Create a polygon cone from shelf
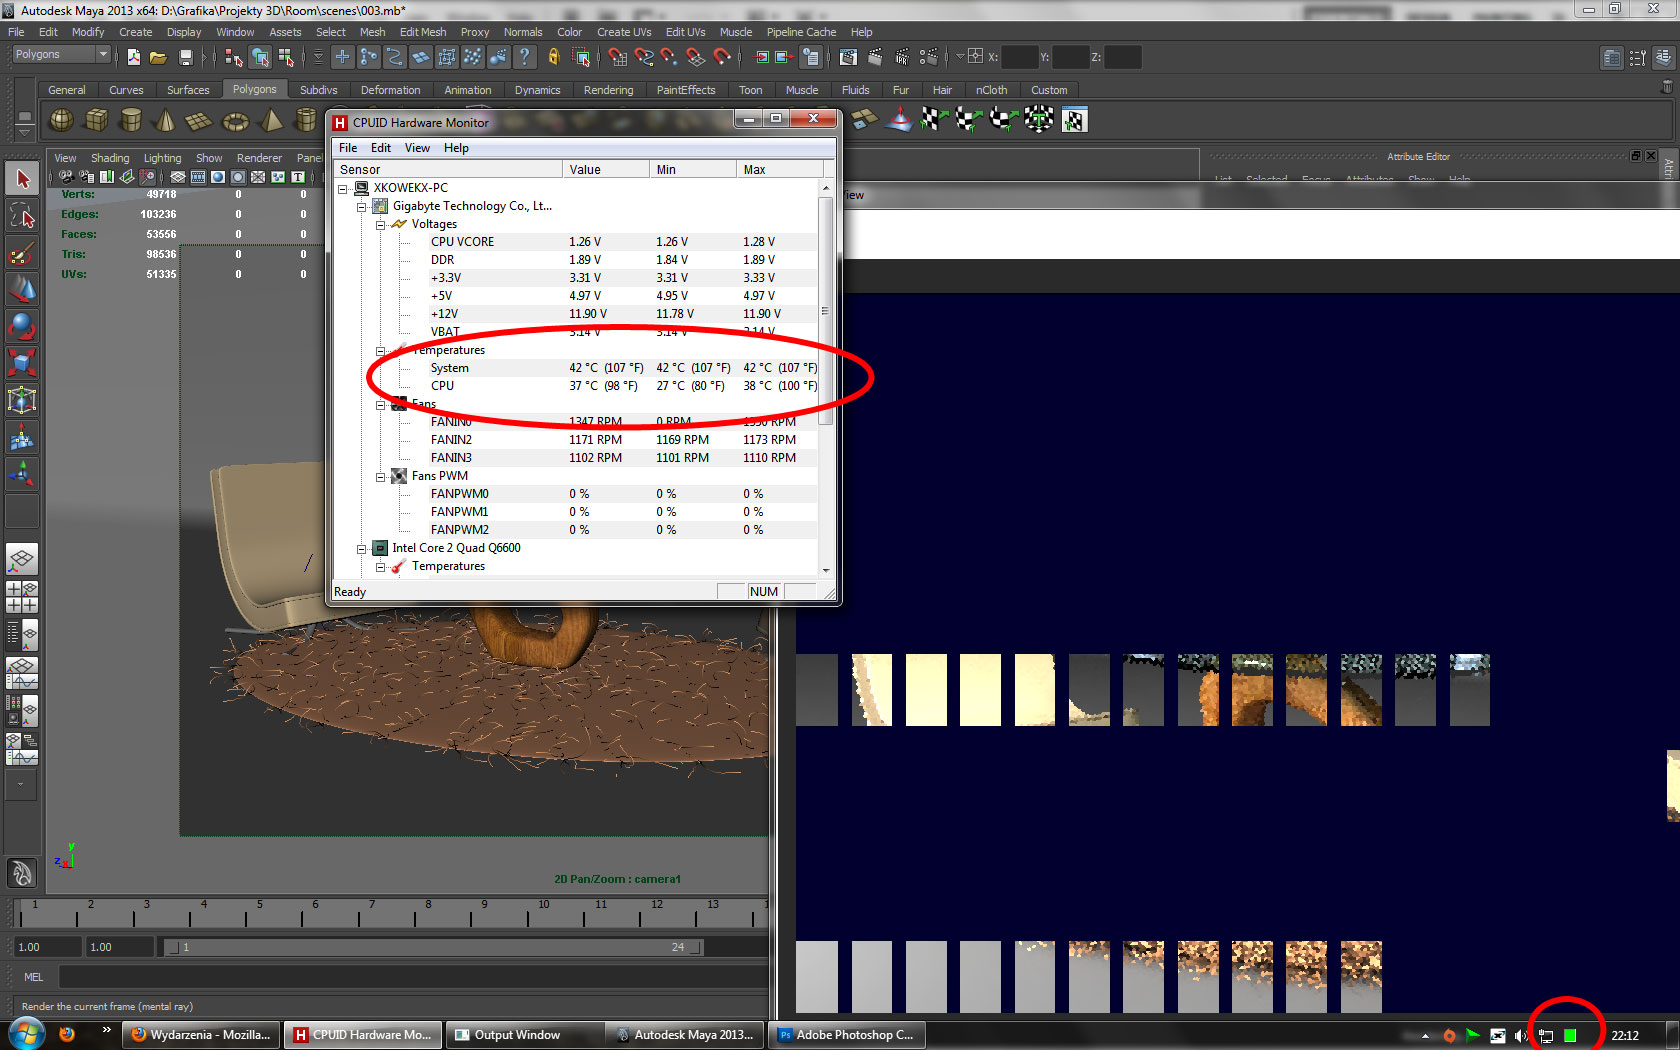 pos(166,120)
